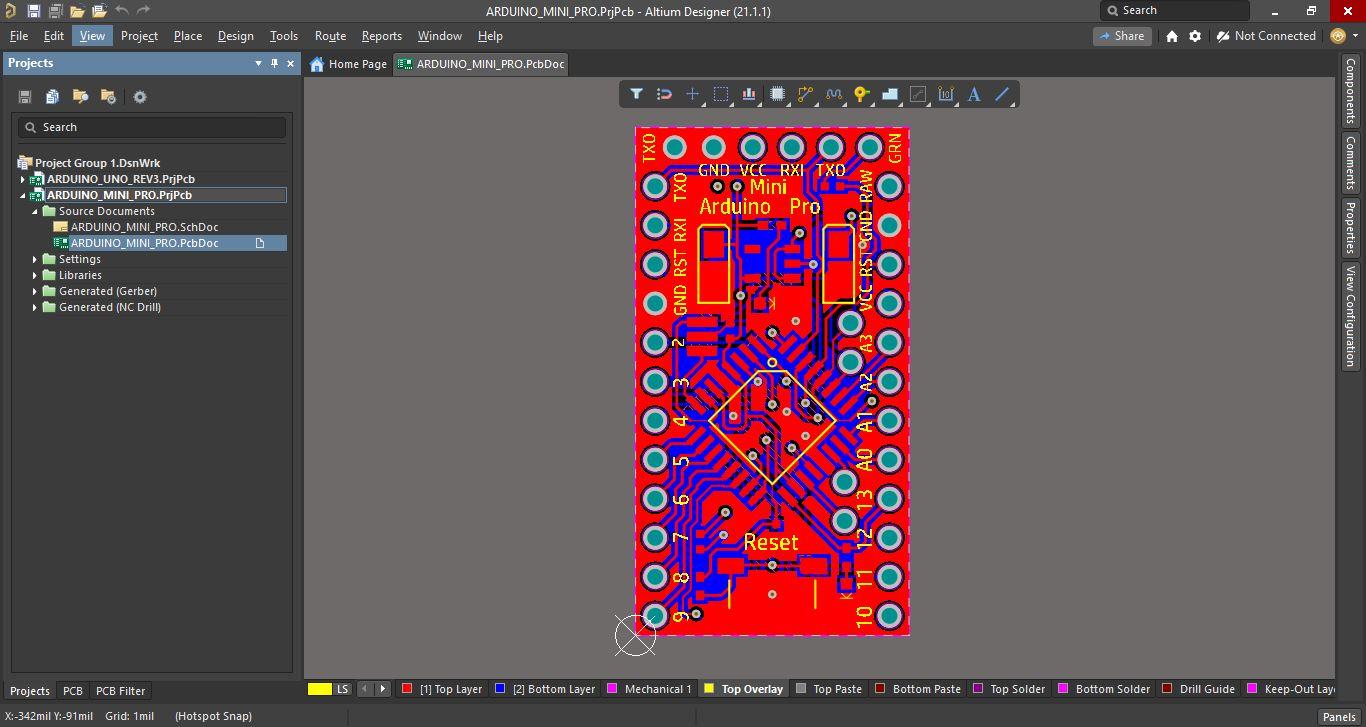
Task: Open a document using title bar folder icon
Action: click(x=77, y=11)
